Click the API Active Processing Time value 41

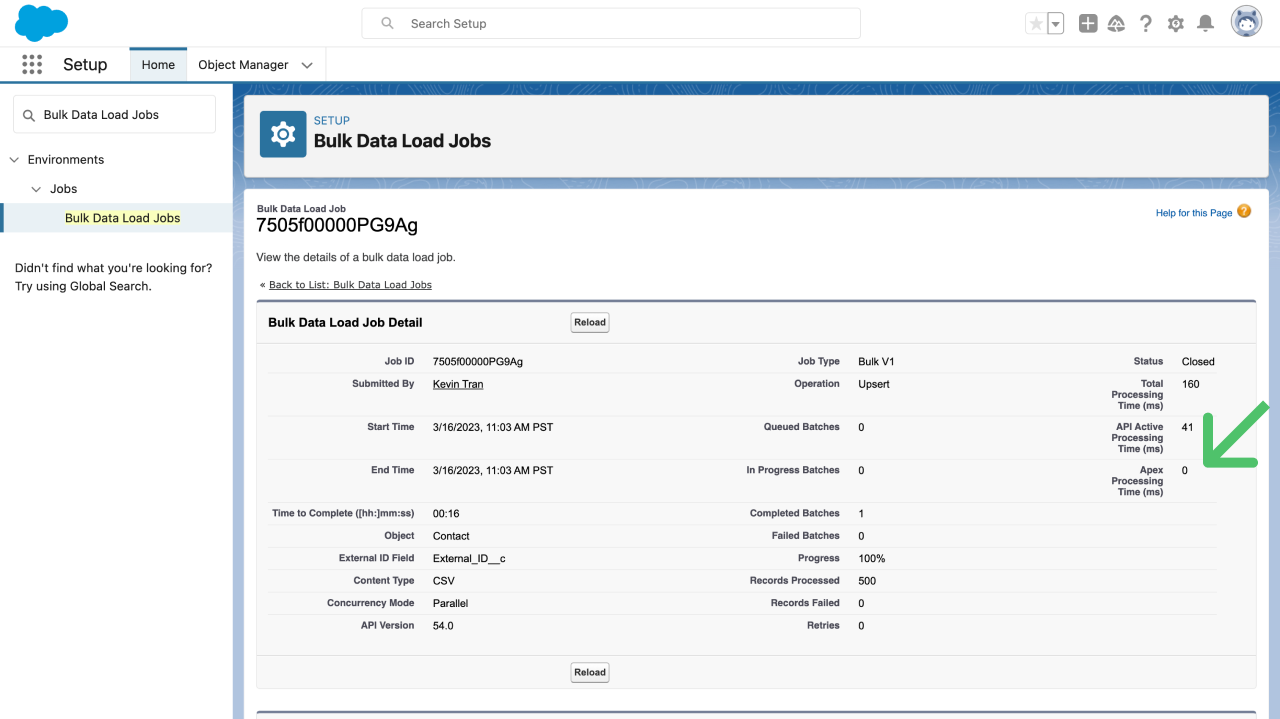tap(1187, 427)
